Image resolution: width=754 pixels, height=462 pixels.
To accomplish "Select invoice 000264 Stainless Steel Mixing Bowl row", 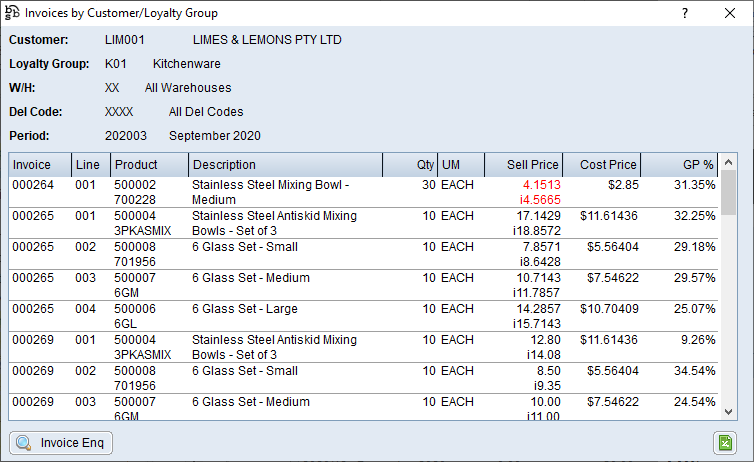I will tap(268, 192).
